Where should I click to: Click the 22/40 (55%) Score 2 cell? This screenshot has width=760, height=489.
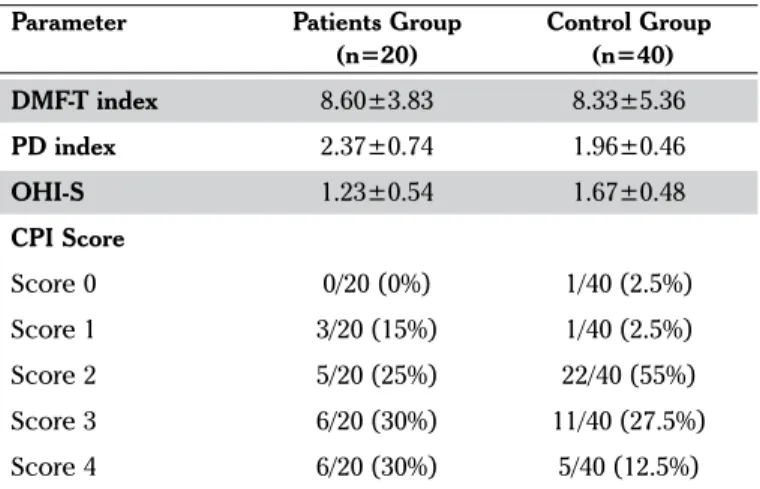[x=629, y=375]
